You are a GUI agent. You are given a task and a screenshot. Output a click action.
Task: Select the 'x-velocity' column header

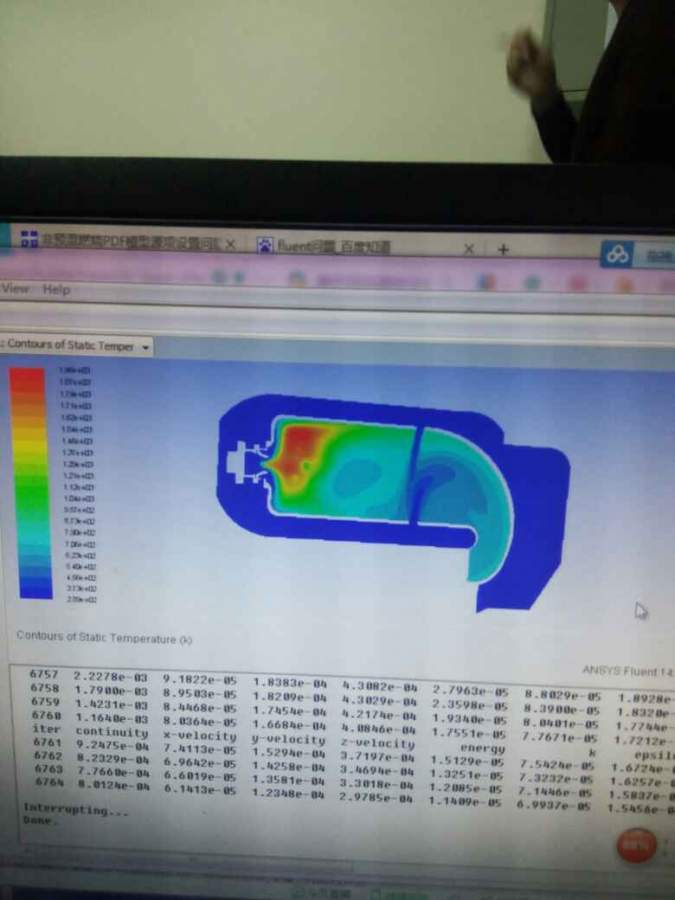[x=200, y=736]
